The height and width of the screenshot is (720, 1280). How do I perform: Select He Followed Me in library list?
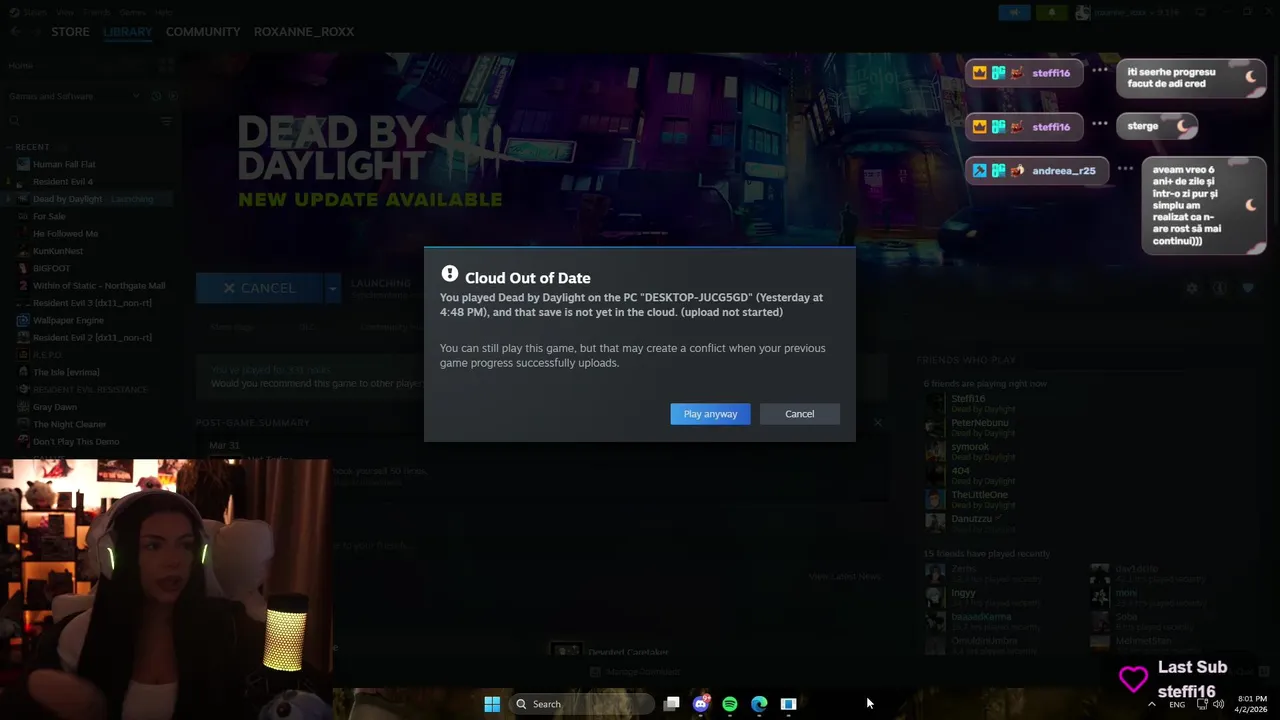click(65, 234)
